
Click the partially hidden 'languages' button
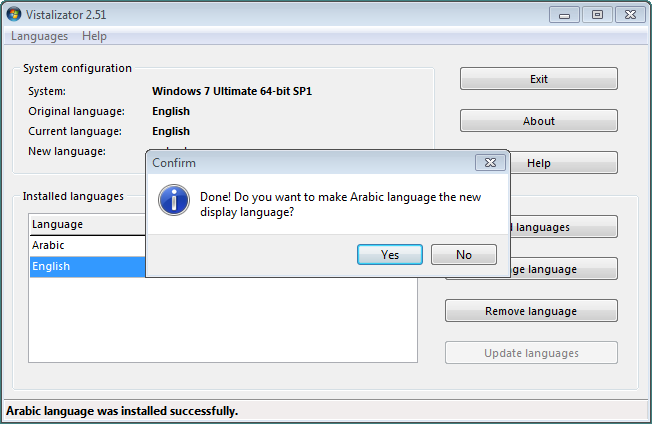click(x=563, y=227)
